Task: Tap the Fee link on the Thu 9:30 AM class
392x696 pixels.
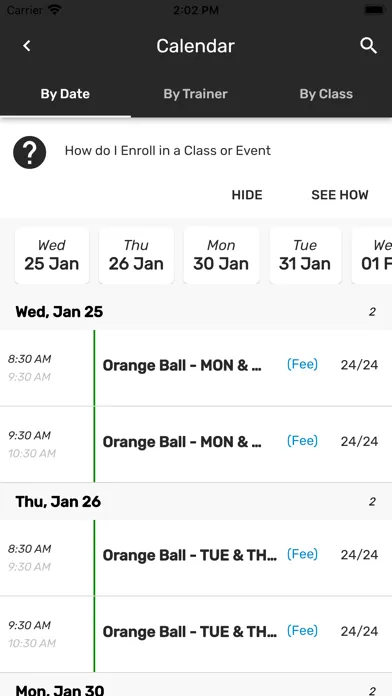Action: point(302,631)
